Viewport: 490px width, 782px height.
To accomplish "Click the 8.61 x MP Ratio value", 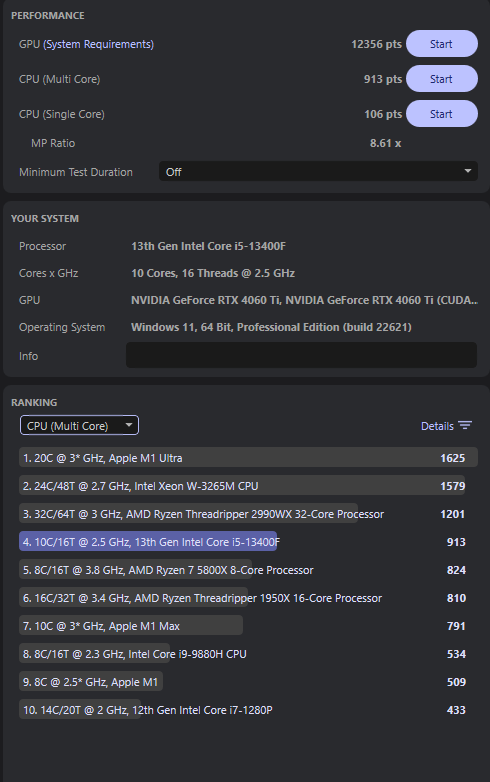I will 385,143.
